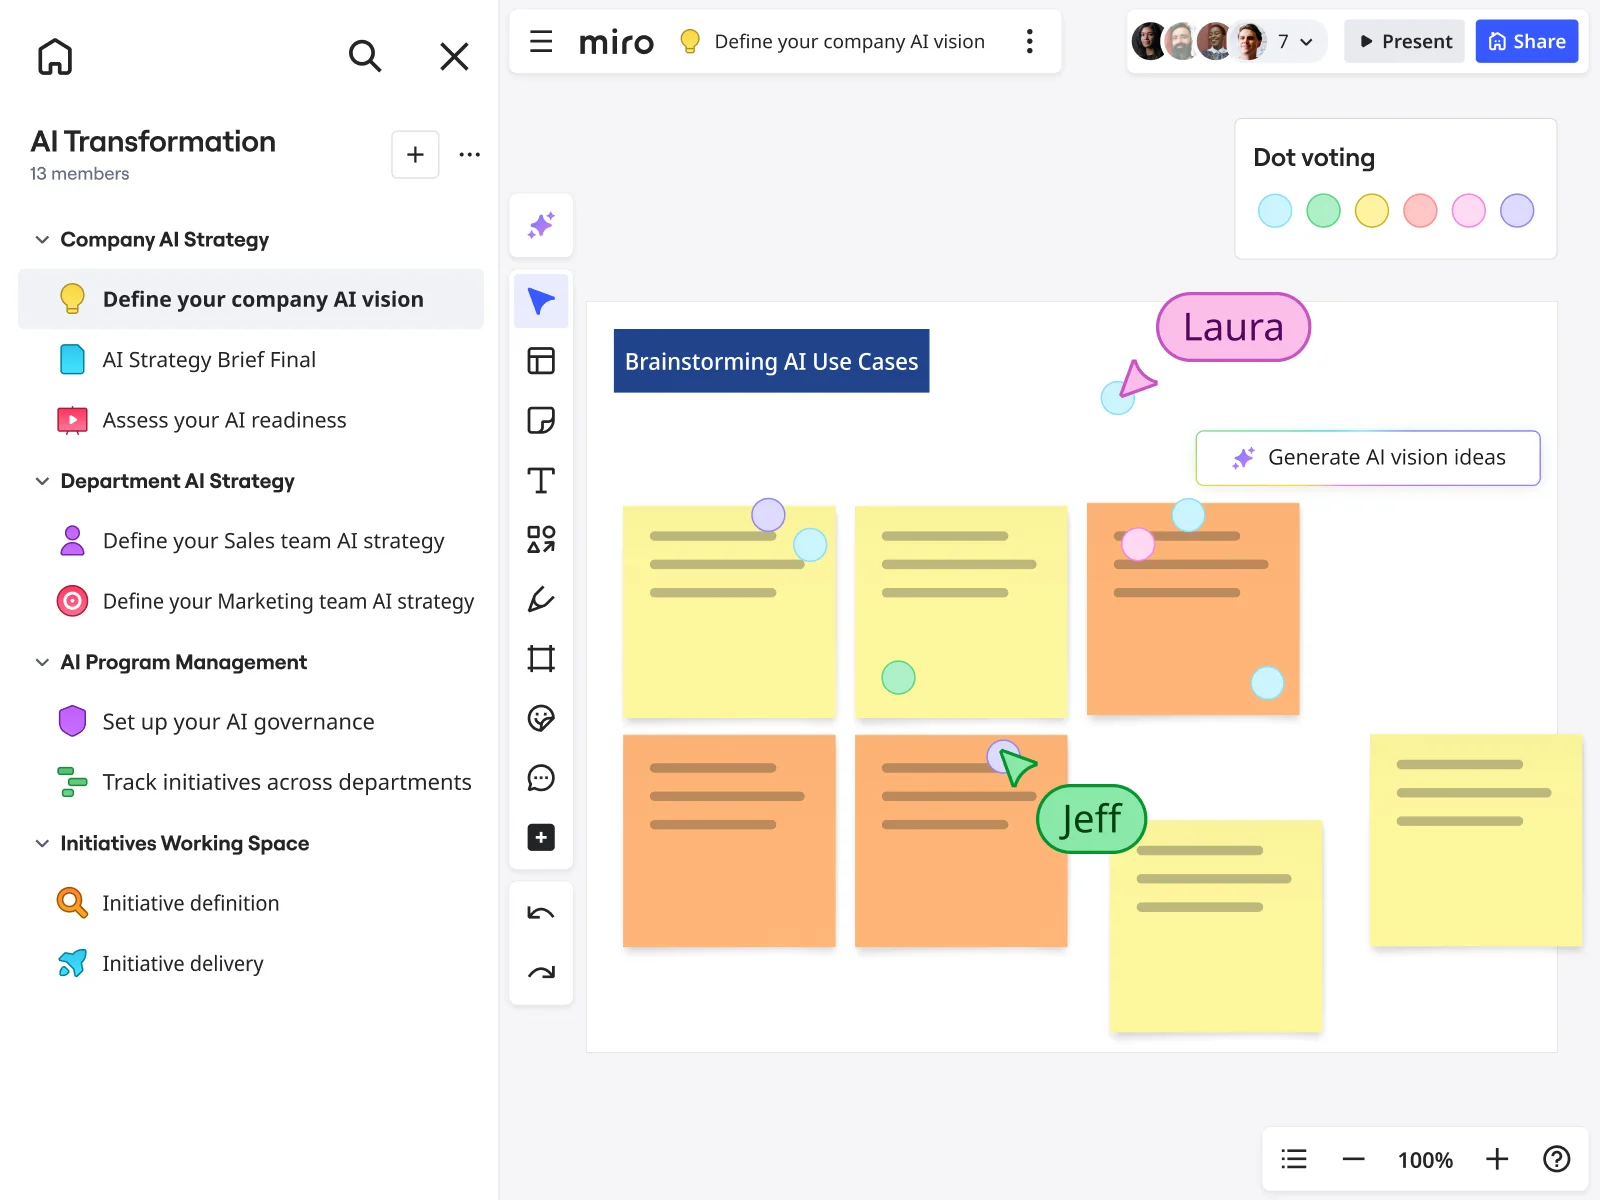Open the board options three-dot menu
Image resolution: width=1600 pixels, height=1200 pixels.
[x=1029, y=41]
